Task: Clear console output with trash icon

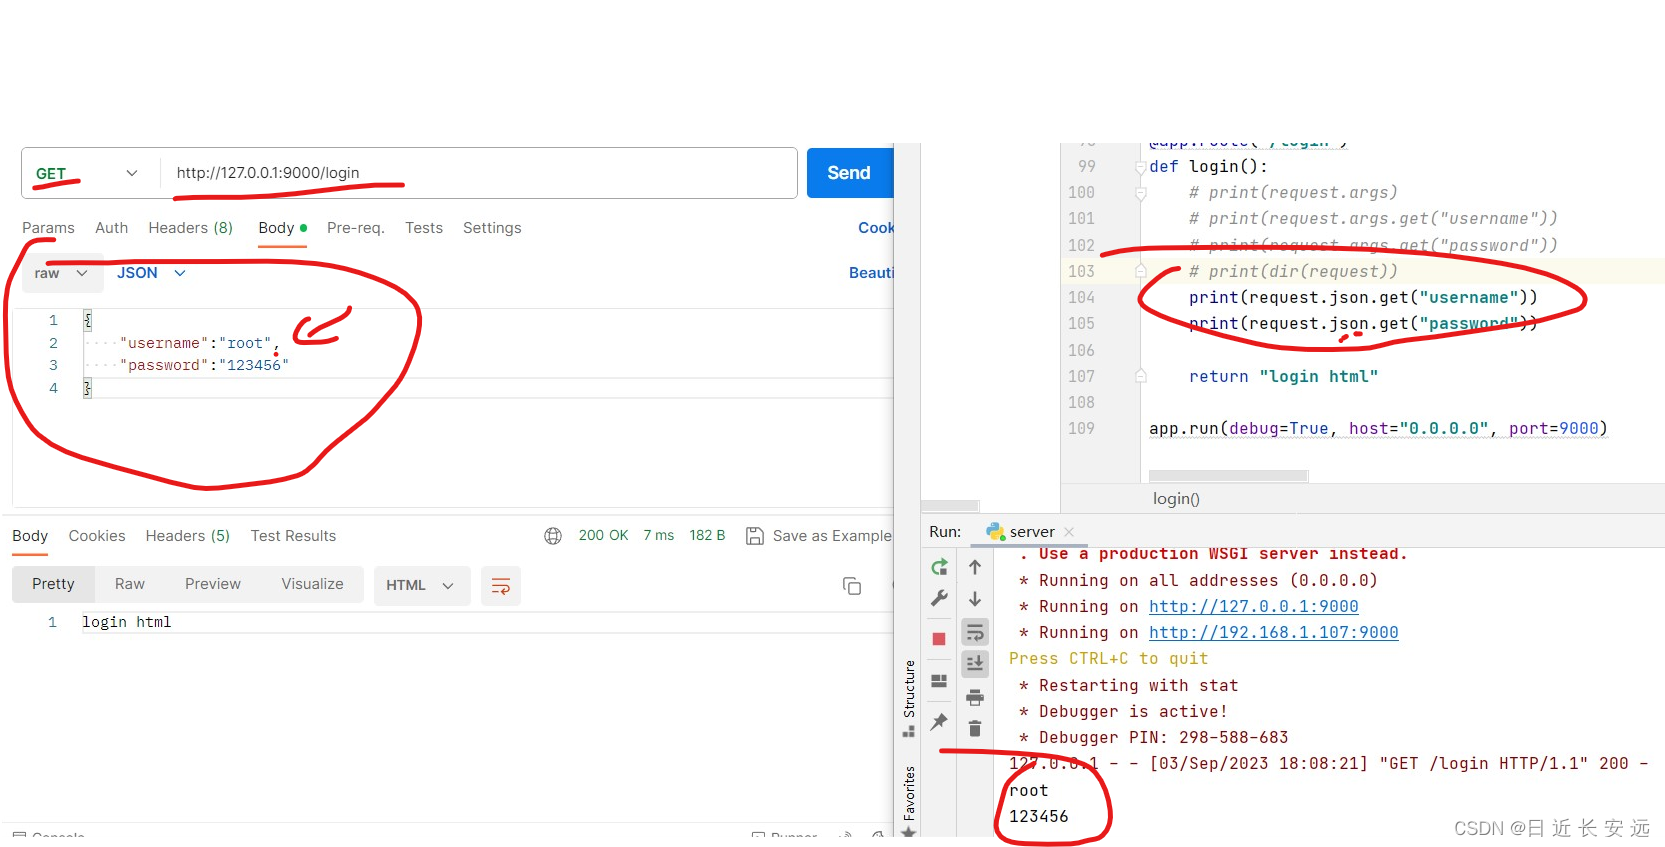Action: point(975,728)
